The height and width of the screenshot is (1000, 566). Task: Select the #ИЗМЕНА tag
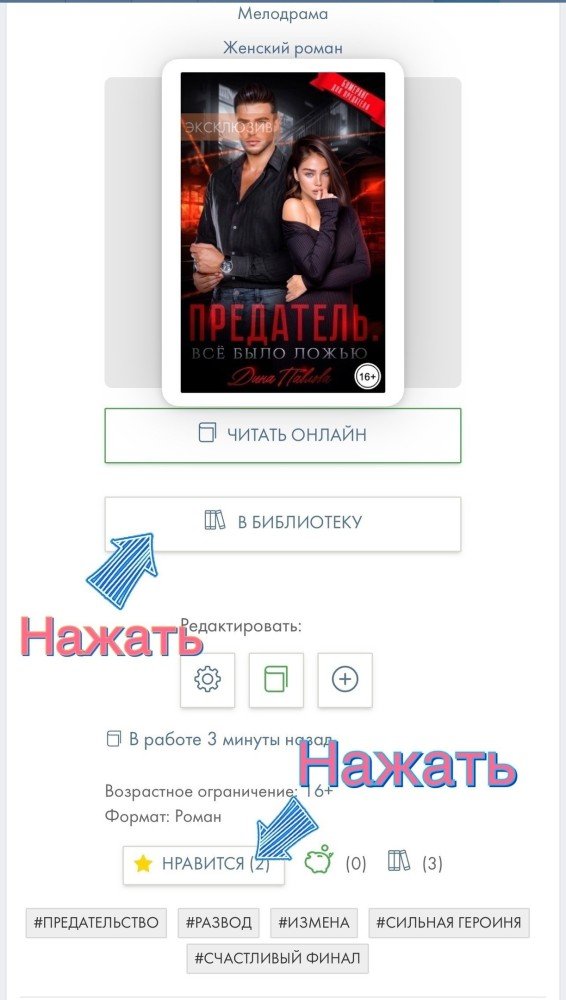314,923
